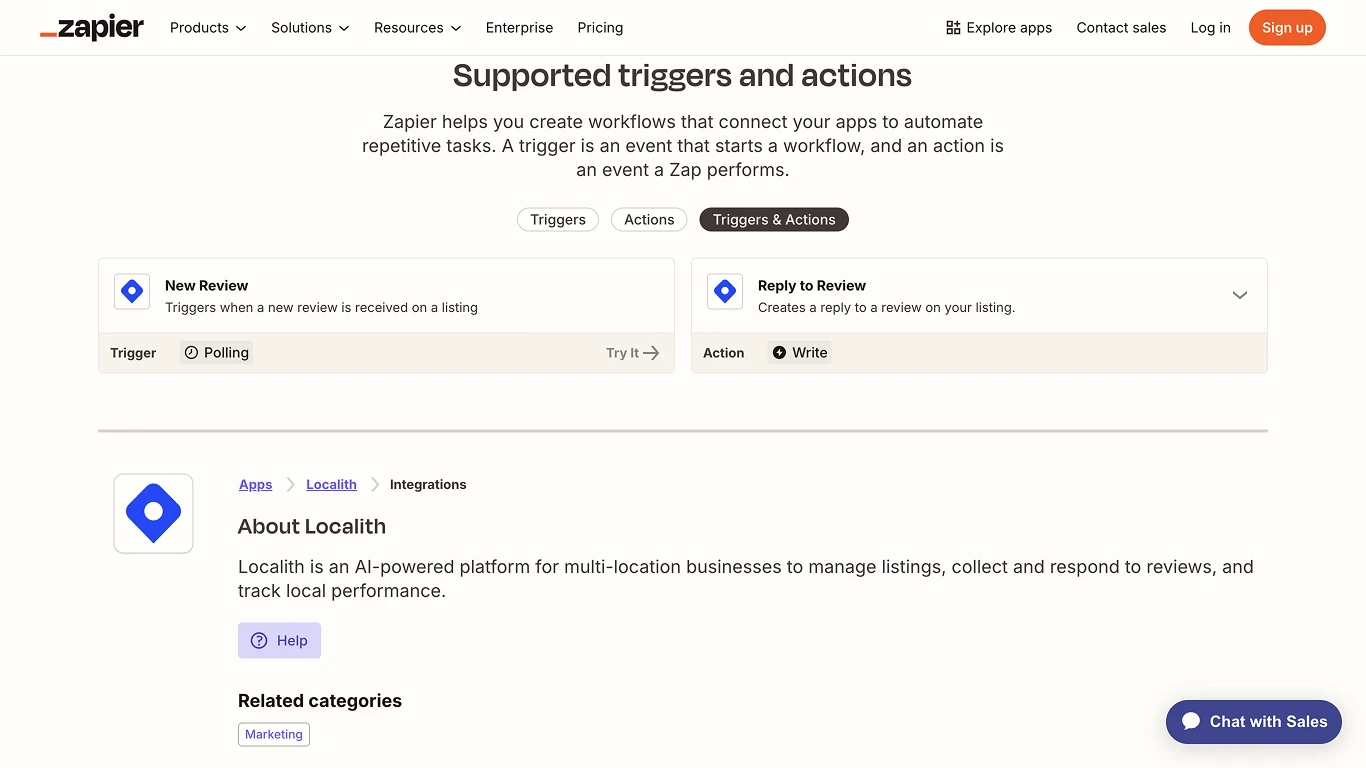Image resolution: width=1366 pixels, height=768 pixels.
Task: Expand the Products menu
Action: 208,28
